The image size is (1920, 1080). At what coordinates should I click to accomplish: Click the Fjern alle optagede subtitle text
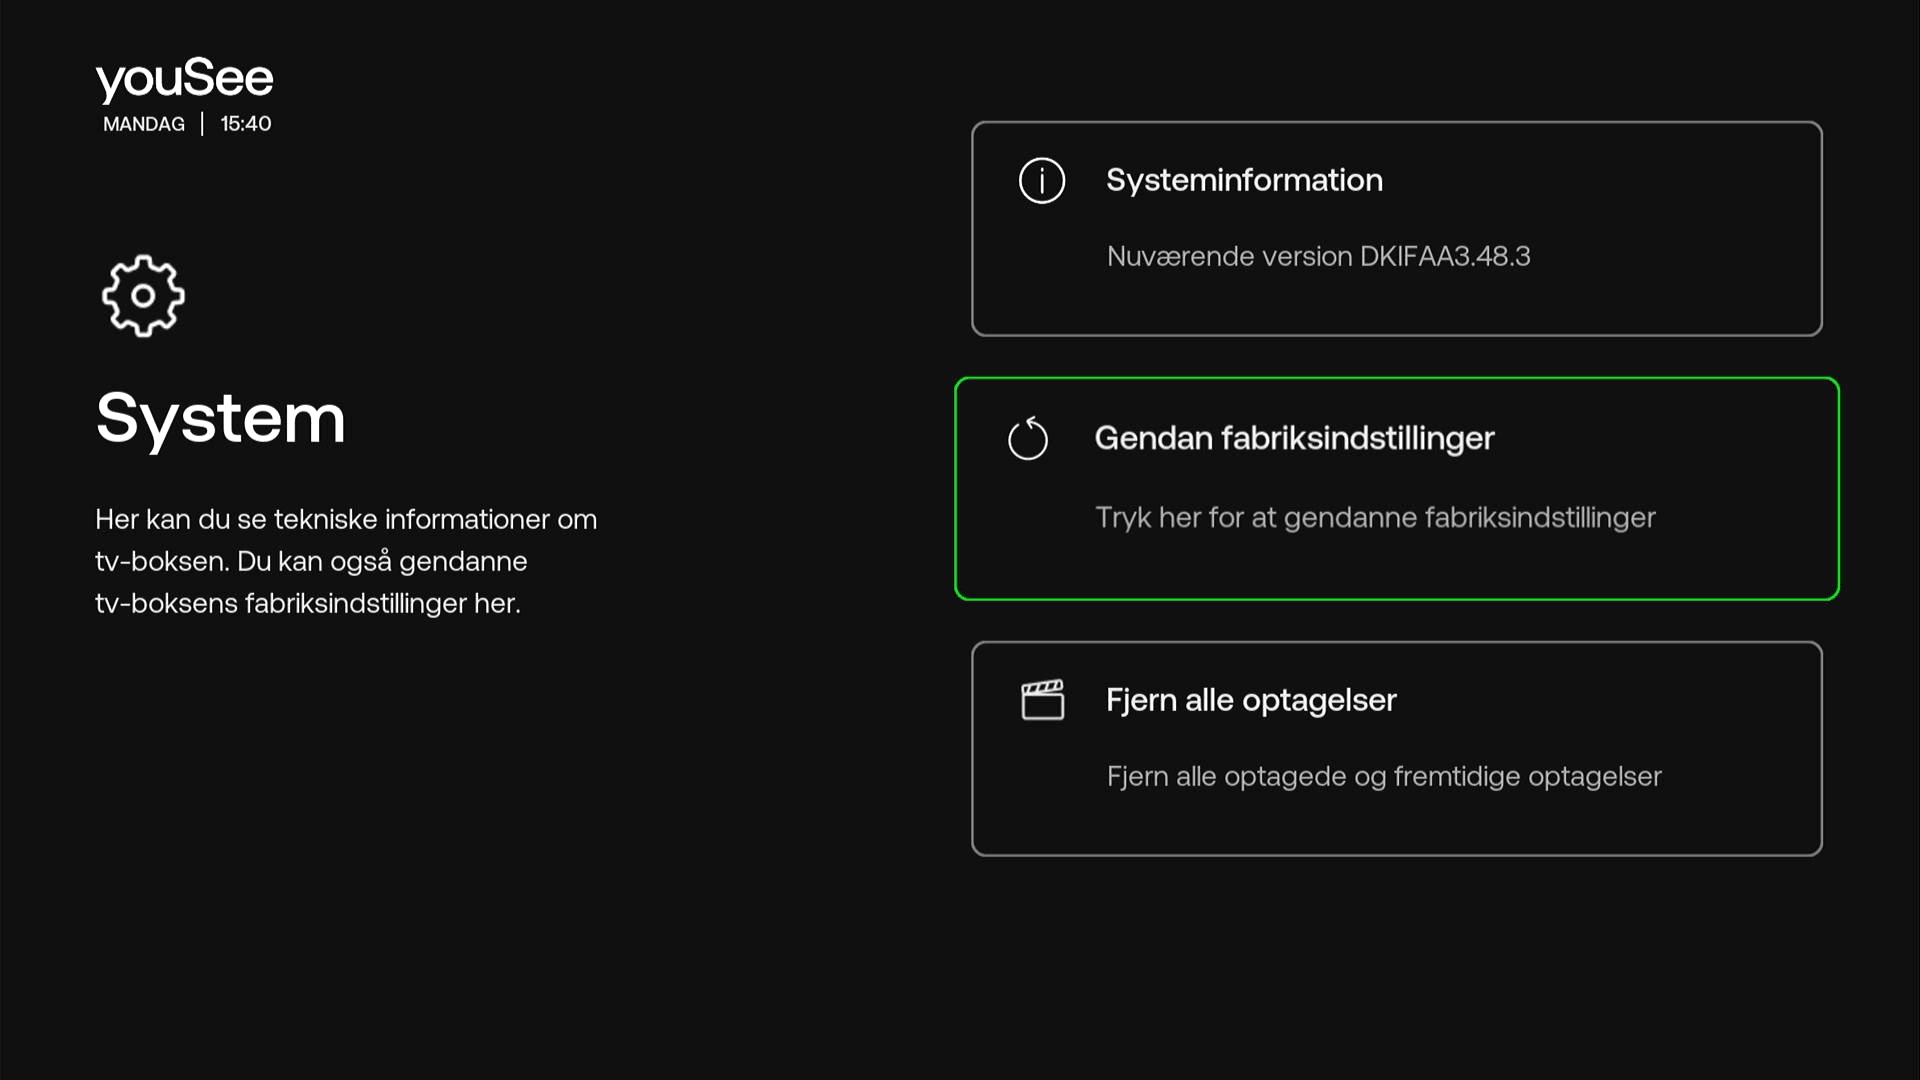(1384, 776)
